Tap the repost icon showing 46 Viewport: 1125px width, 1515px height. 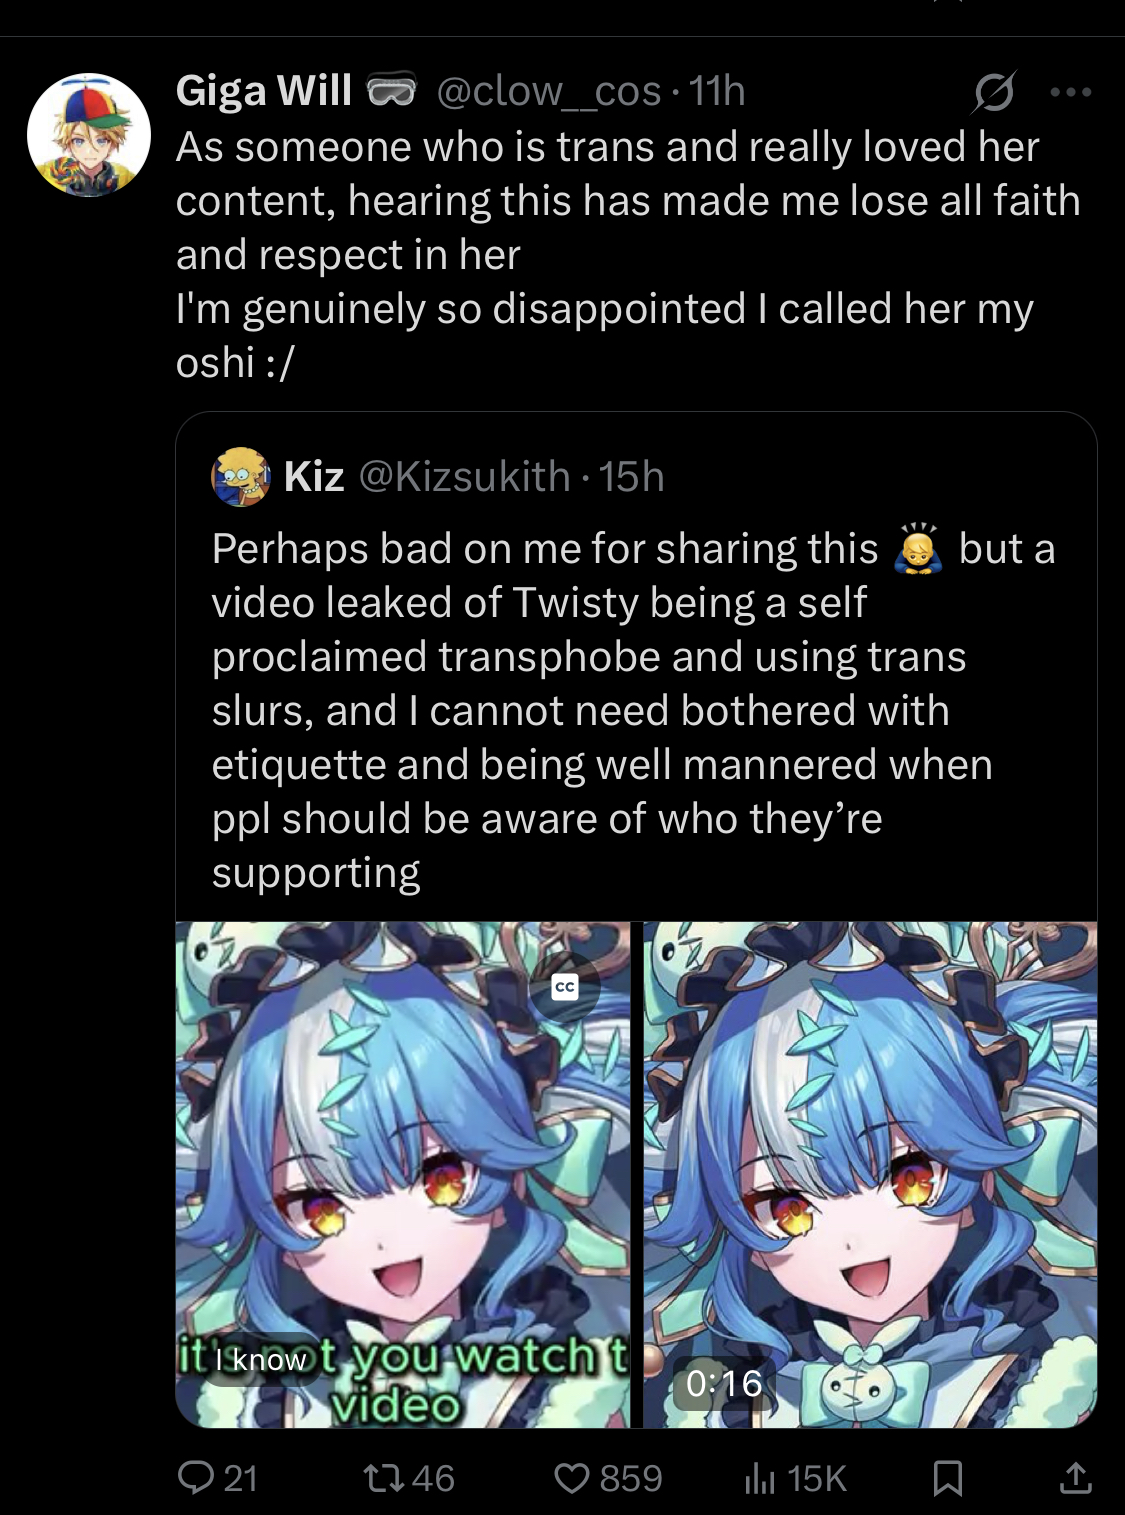pos(380,1477)
